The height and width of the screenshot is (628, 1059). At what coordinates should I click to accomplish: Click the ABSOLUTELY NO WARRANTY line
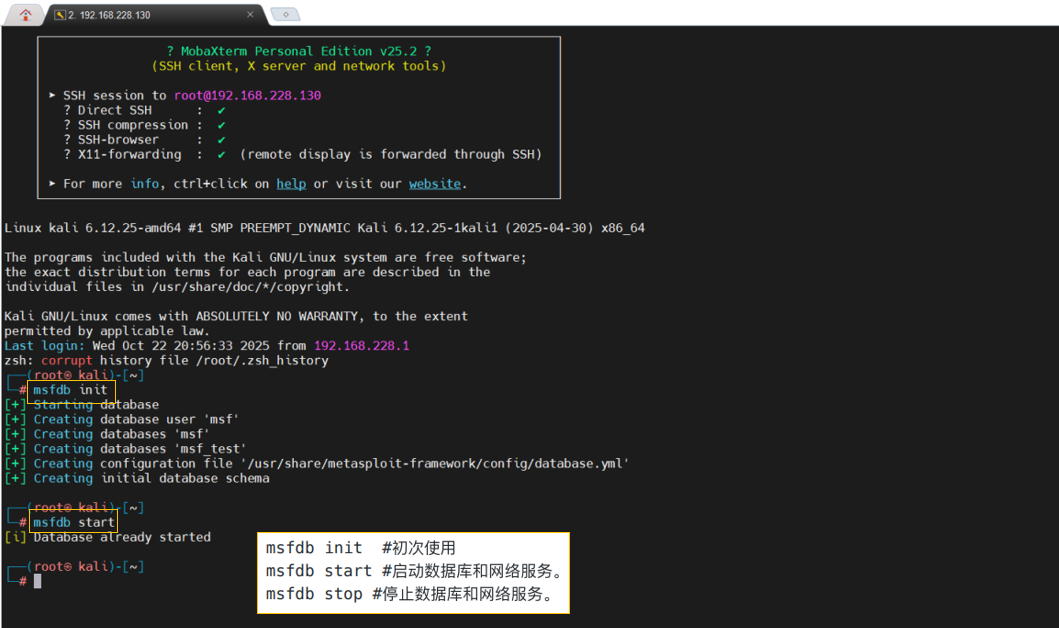(236, 316)
